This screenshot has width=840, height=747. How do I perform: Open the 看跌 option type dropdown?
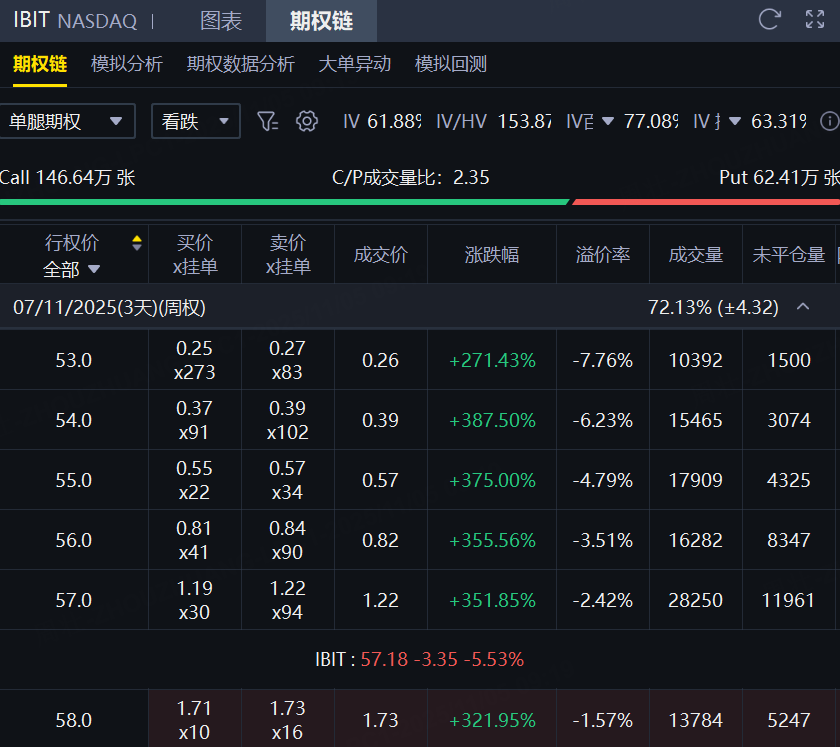[x=196, y=121]
